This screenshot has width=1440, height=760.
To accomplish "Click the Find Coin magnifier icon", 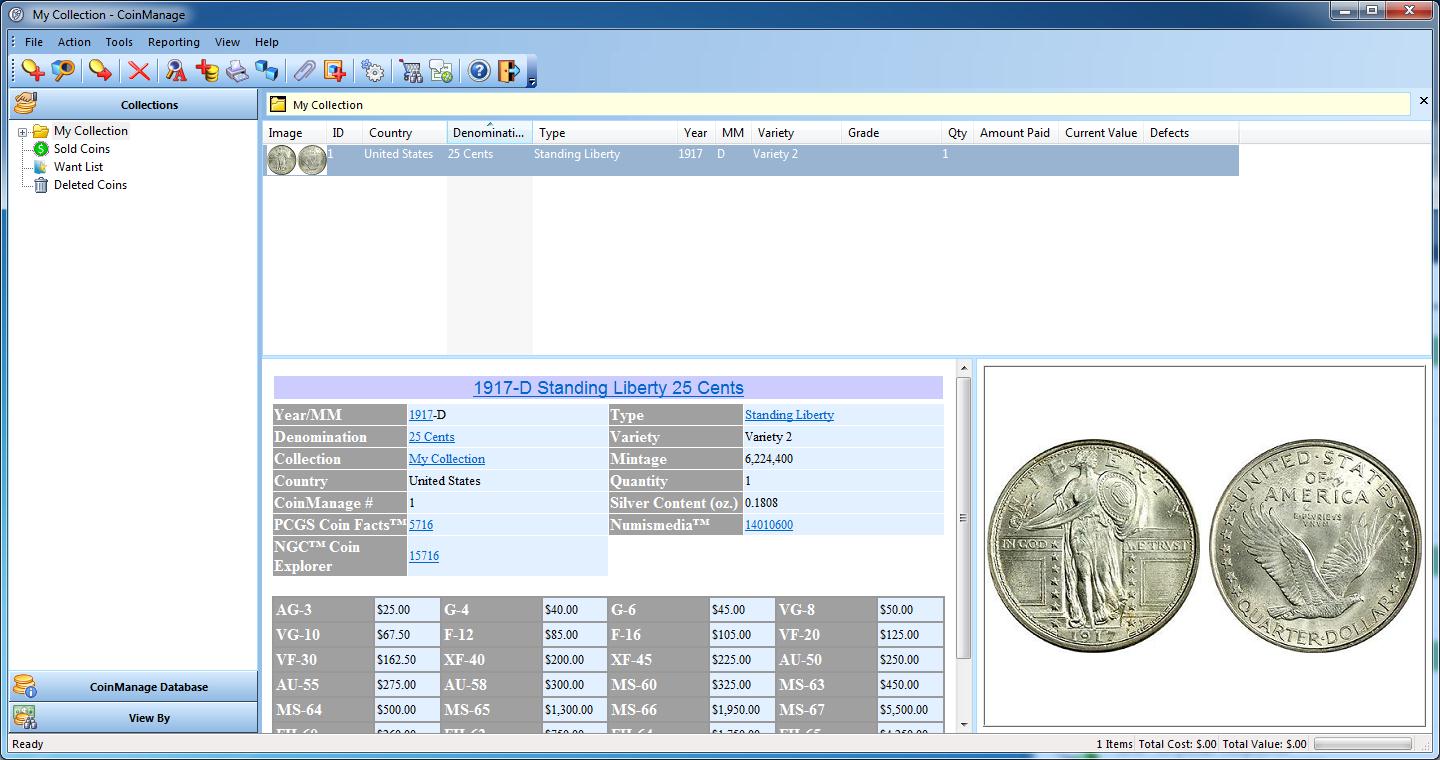I will coord(63,71).
